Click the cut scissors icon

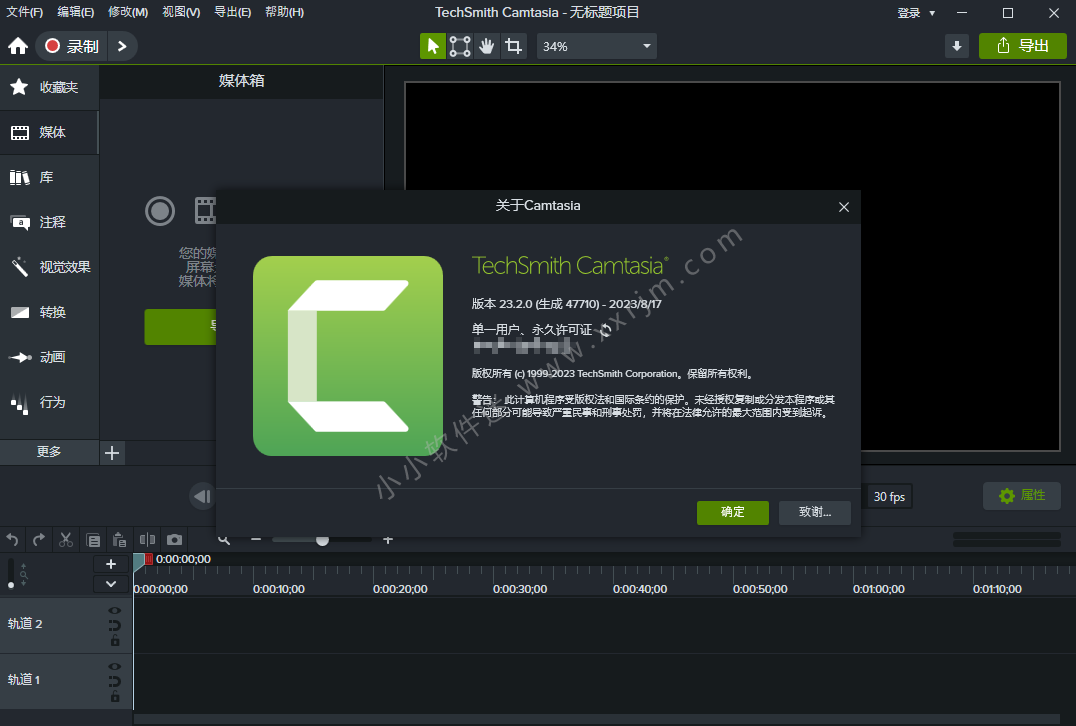[66, 540]
